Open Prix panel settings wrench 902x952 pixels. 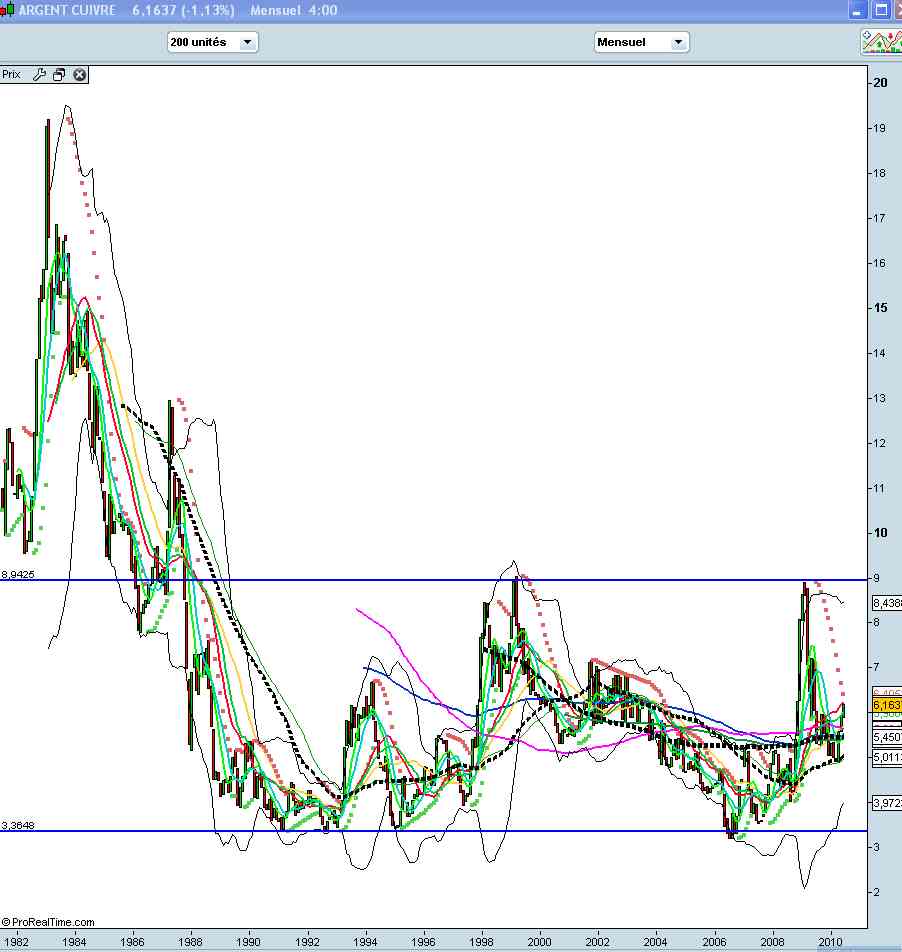40,74
